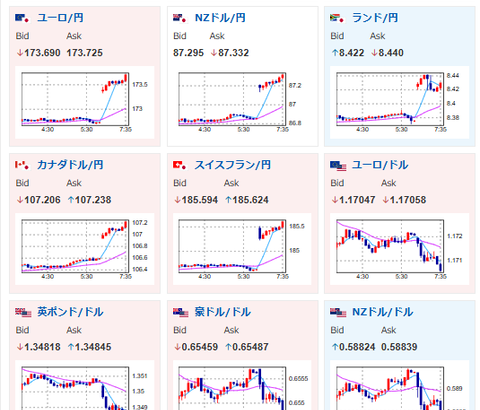Click the Euro/Yen flag icon
The width and height of the screenshot is (480, 410).
22,18
